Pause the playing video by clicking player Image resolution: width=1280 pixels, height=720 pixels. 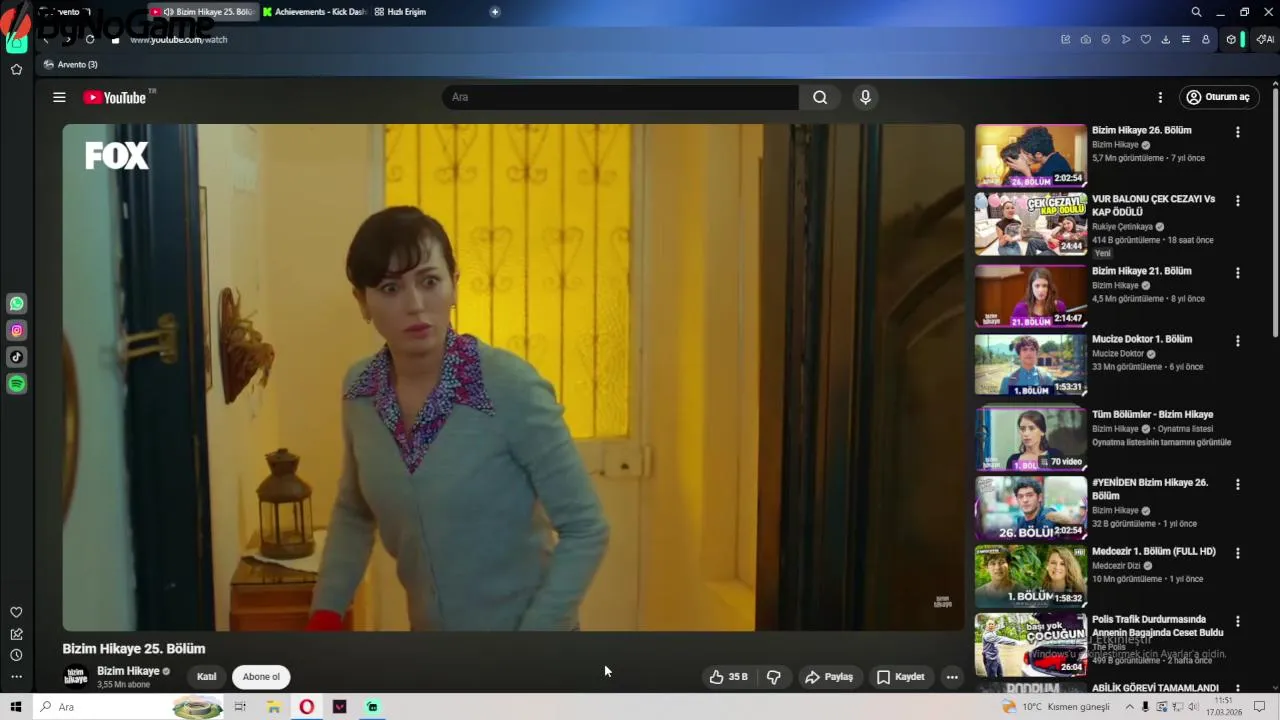pos(513,377)
